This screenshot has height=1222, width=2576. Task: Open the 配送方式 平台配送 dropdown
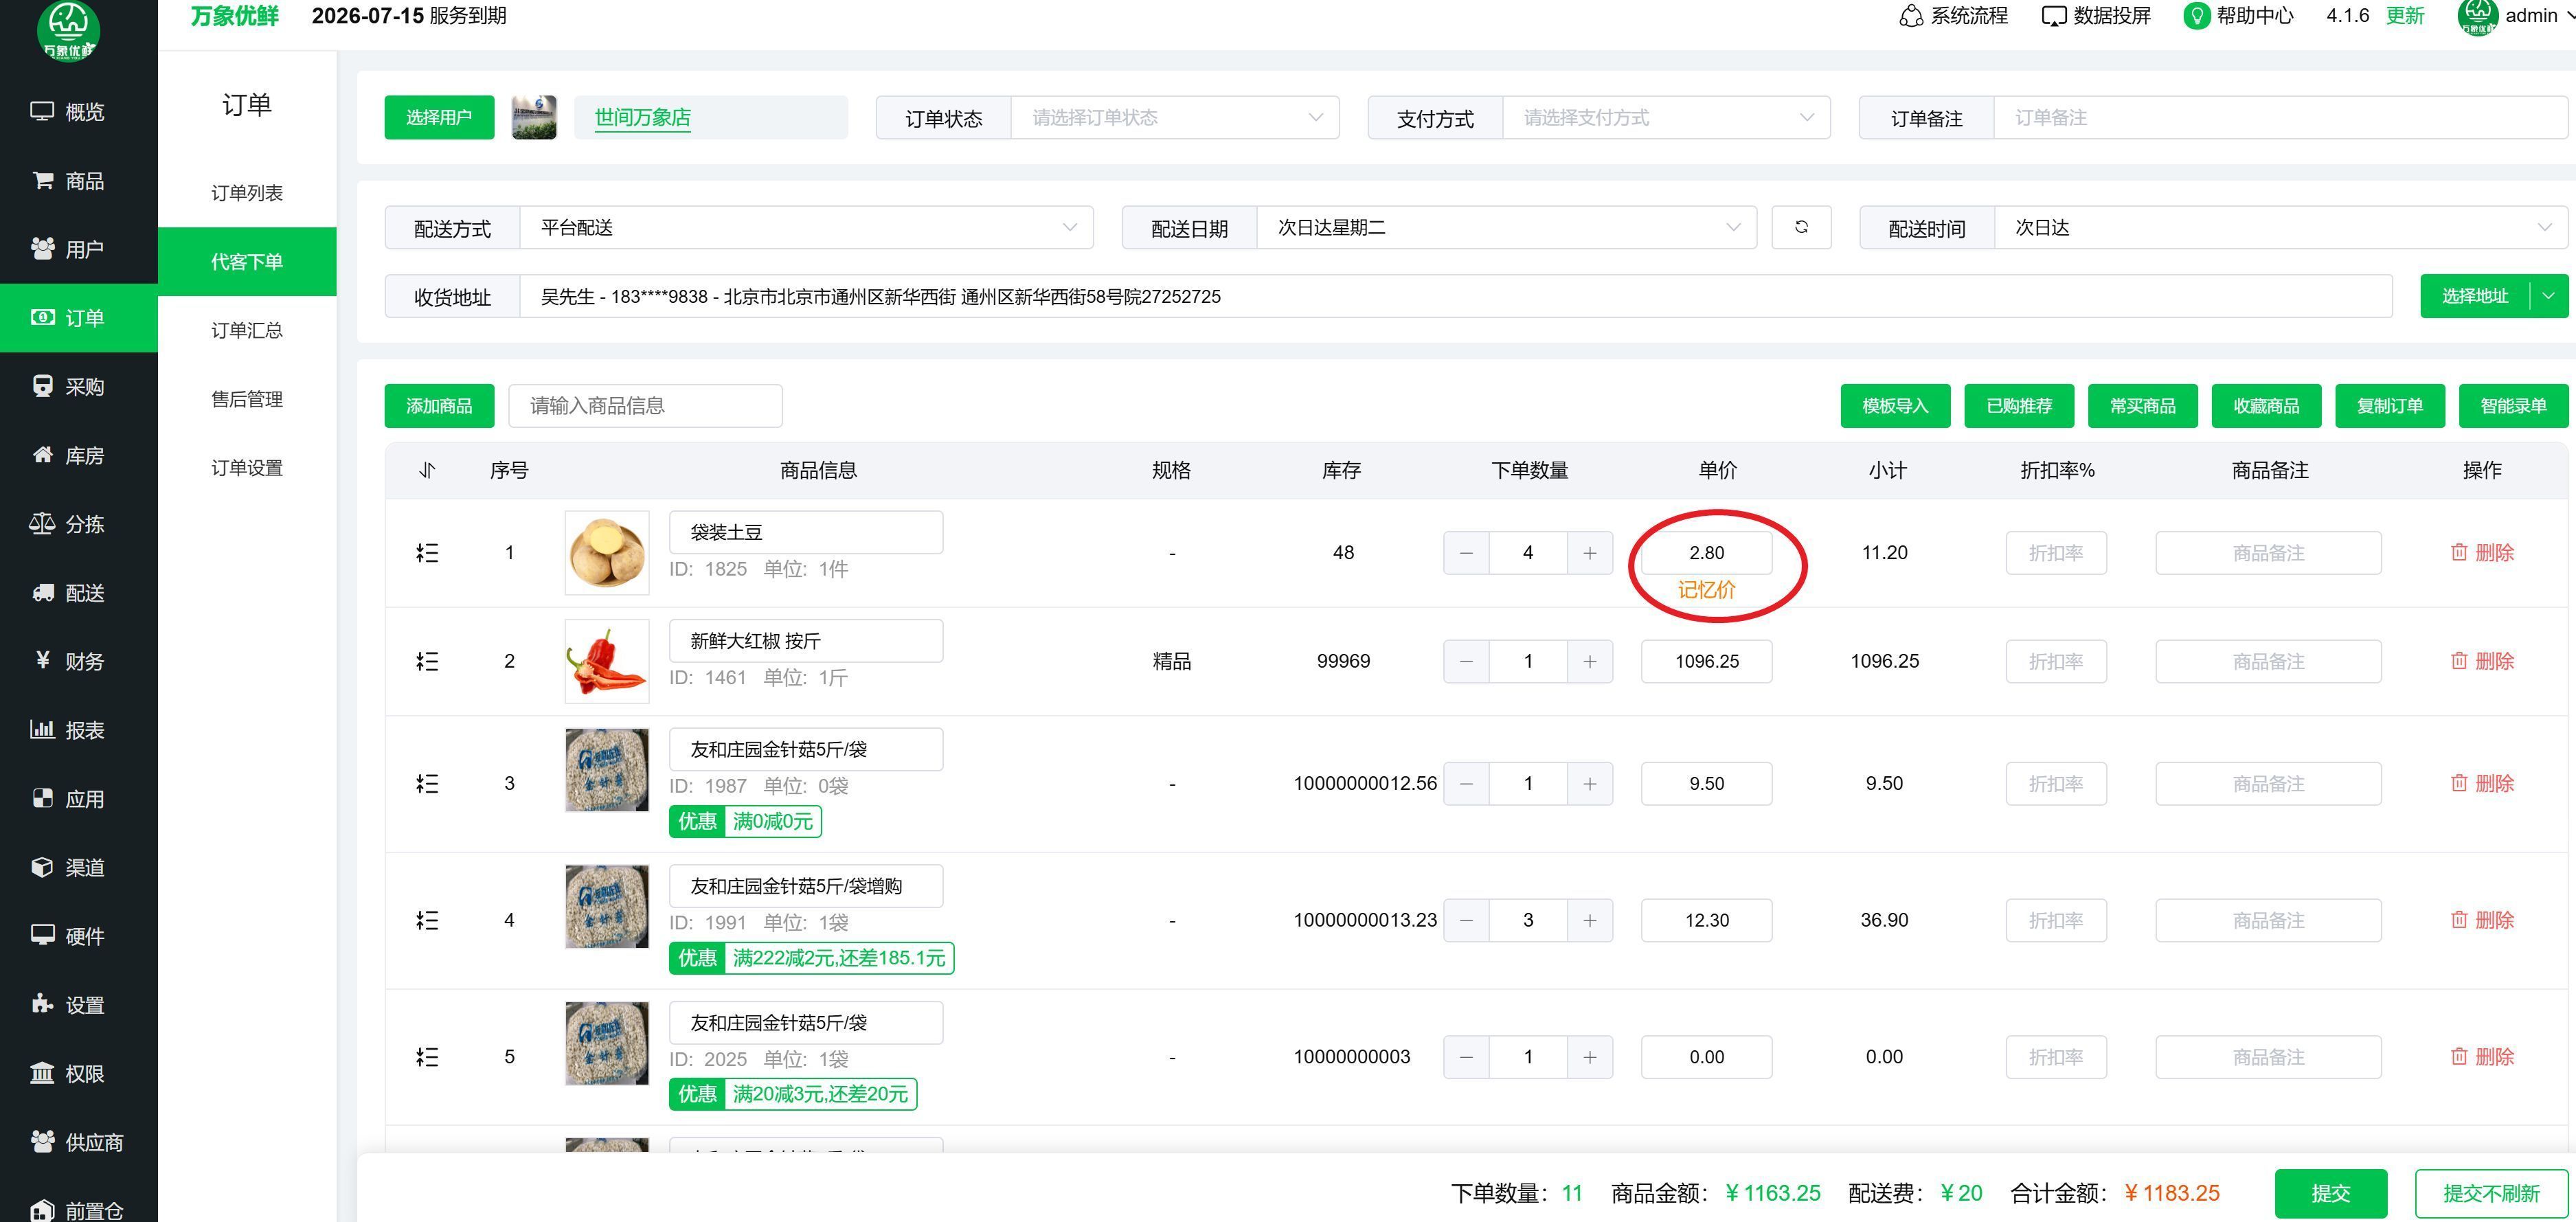pos(806,228)
